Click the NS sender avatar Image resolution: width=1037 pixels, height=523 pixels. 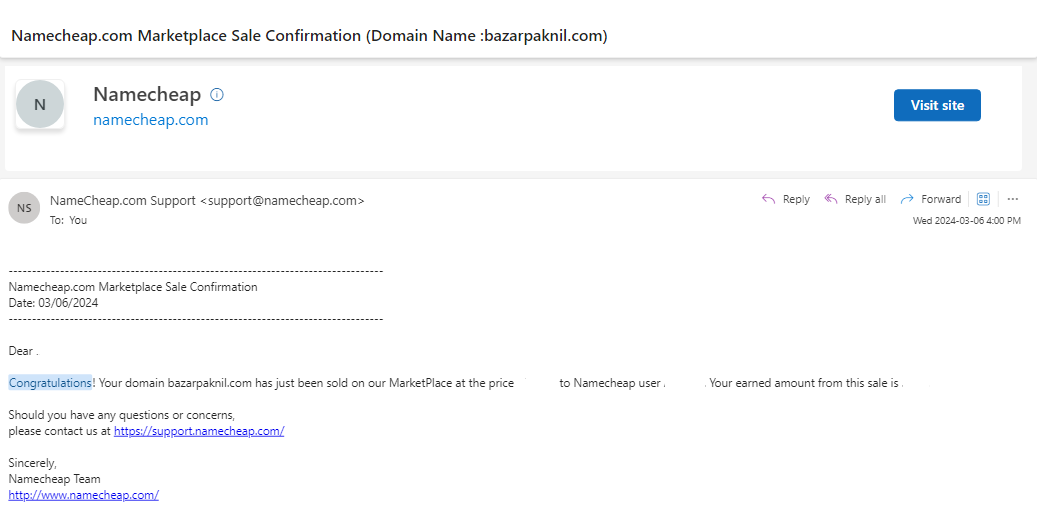[24, 208]
